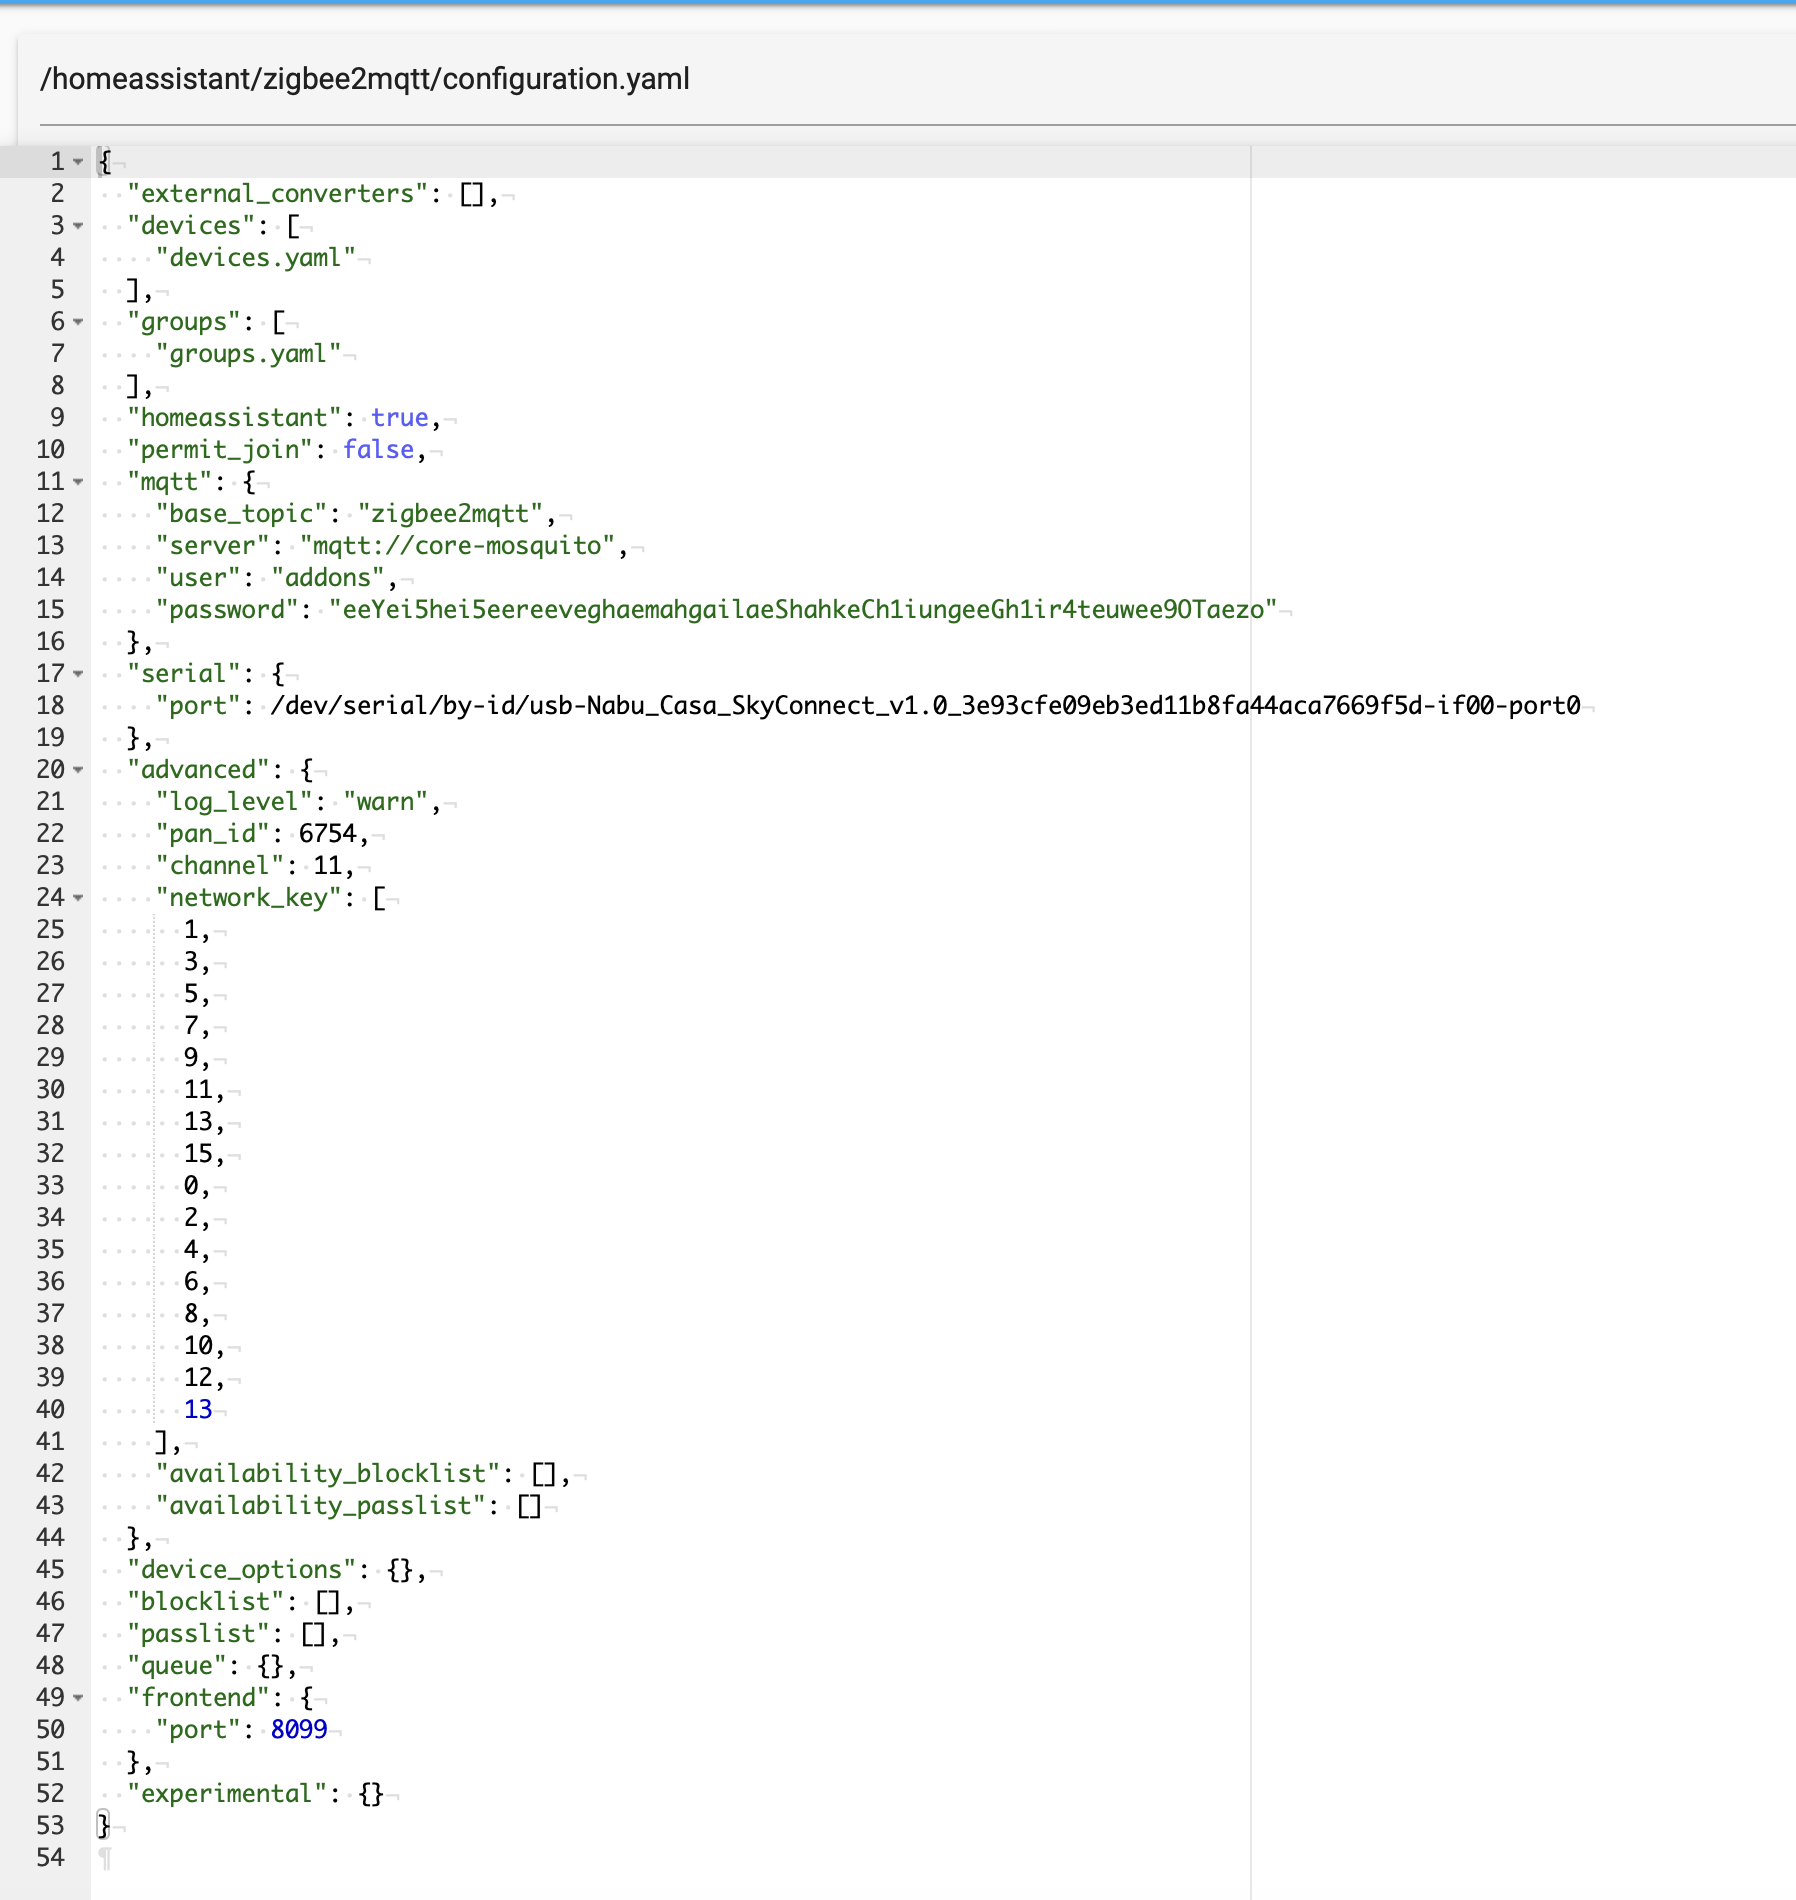Click the "zigbee2mqtt" base_topic value
This screenshot has height=1900, width=1796.
point(450,514)
